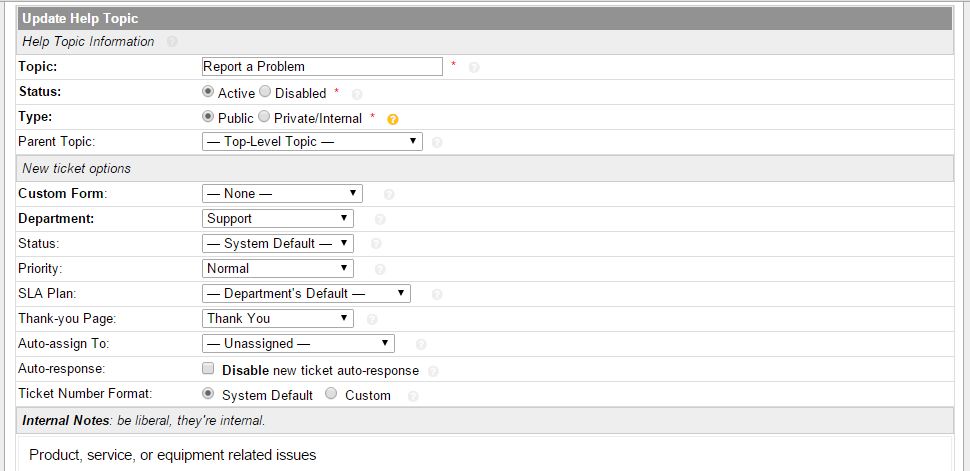Open the Parent Topic dropdown
Screen dimensions: 970x471
(312, 142)
